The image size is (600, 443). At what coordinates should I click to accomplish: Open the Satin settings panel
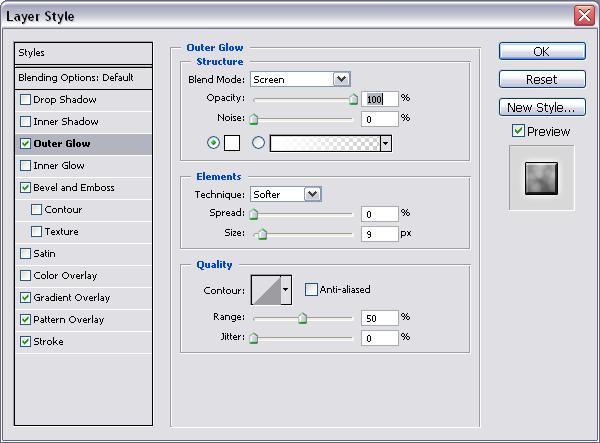44,254
